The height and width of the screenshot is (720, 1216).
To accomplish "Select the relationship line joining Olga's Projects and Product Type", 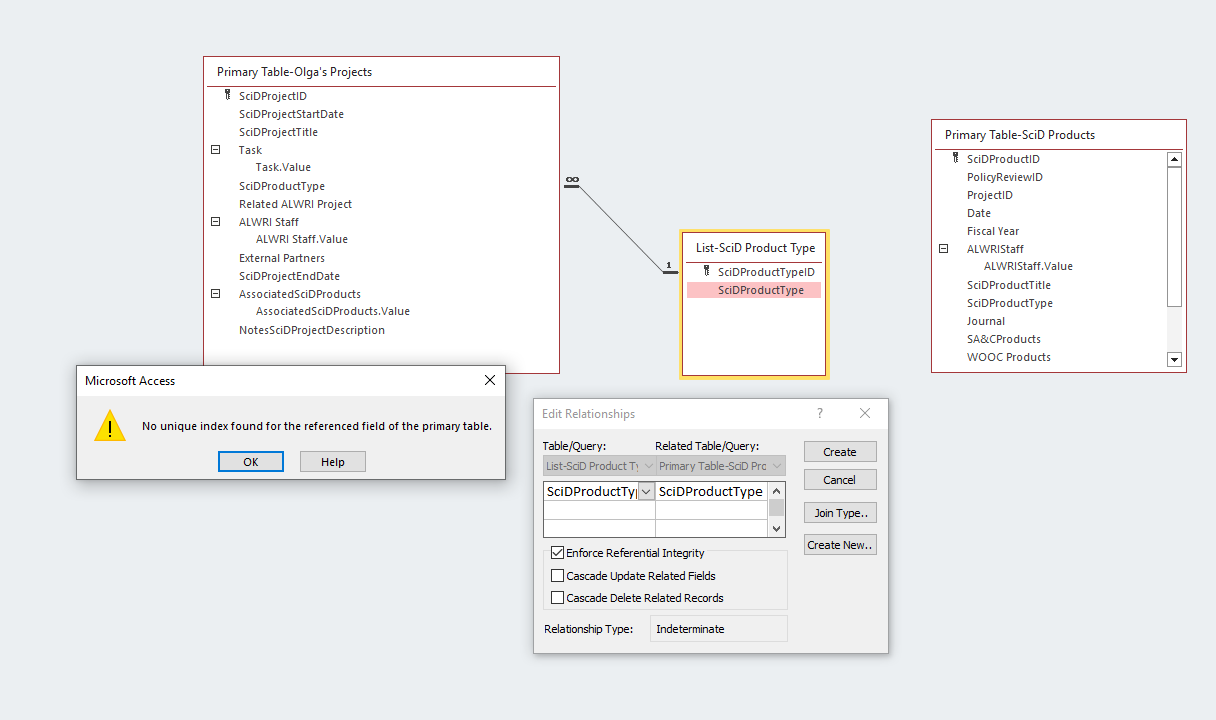I will (x=621, y=227).
